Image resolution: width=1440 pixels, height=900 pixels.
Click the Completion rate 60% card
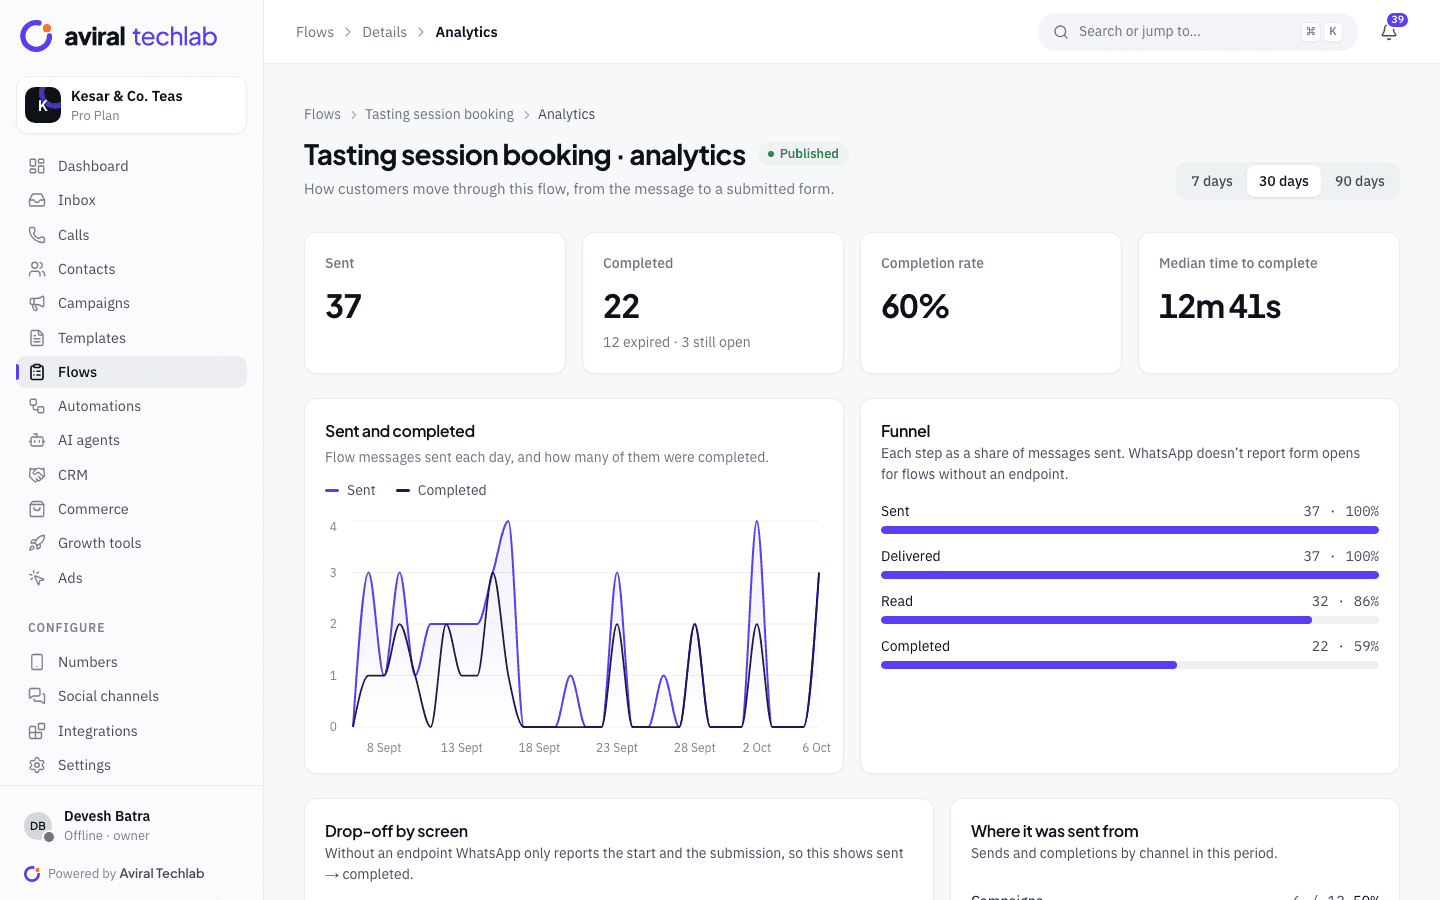[x=991, y=303]
